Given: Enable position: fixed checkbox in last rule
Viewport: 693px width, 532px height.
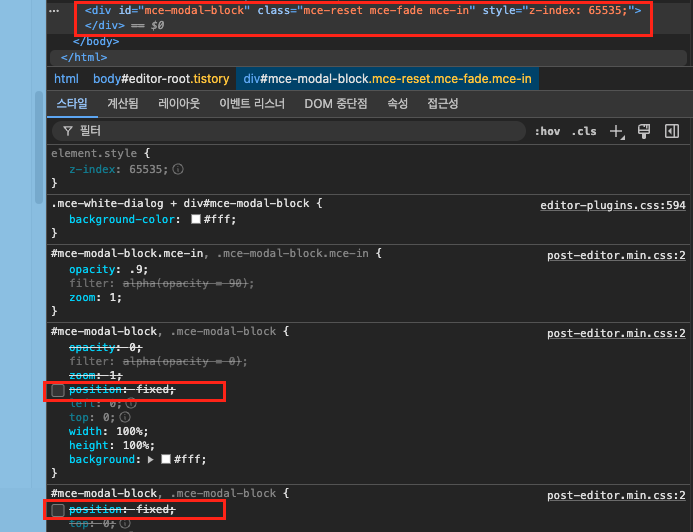Looking at the screenshot, I should (x=58, y=510).
